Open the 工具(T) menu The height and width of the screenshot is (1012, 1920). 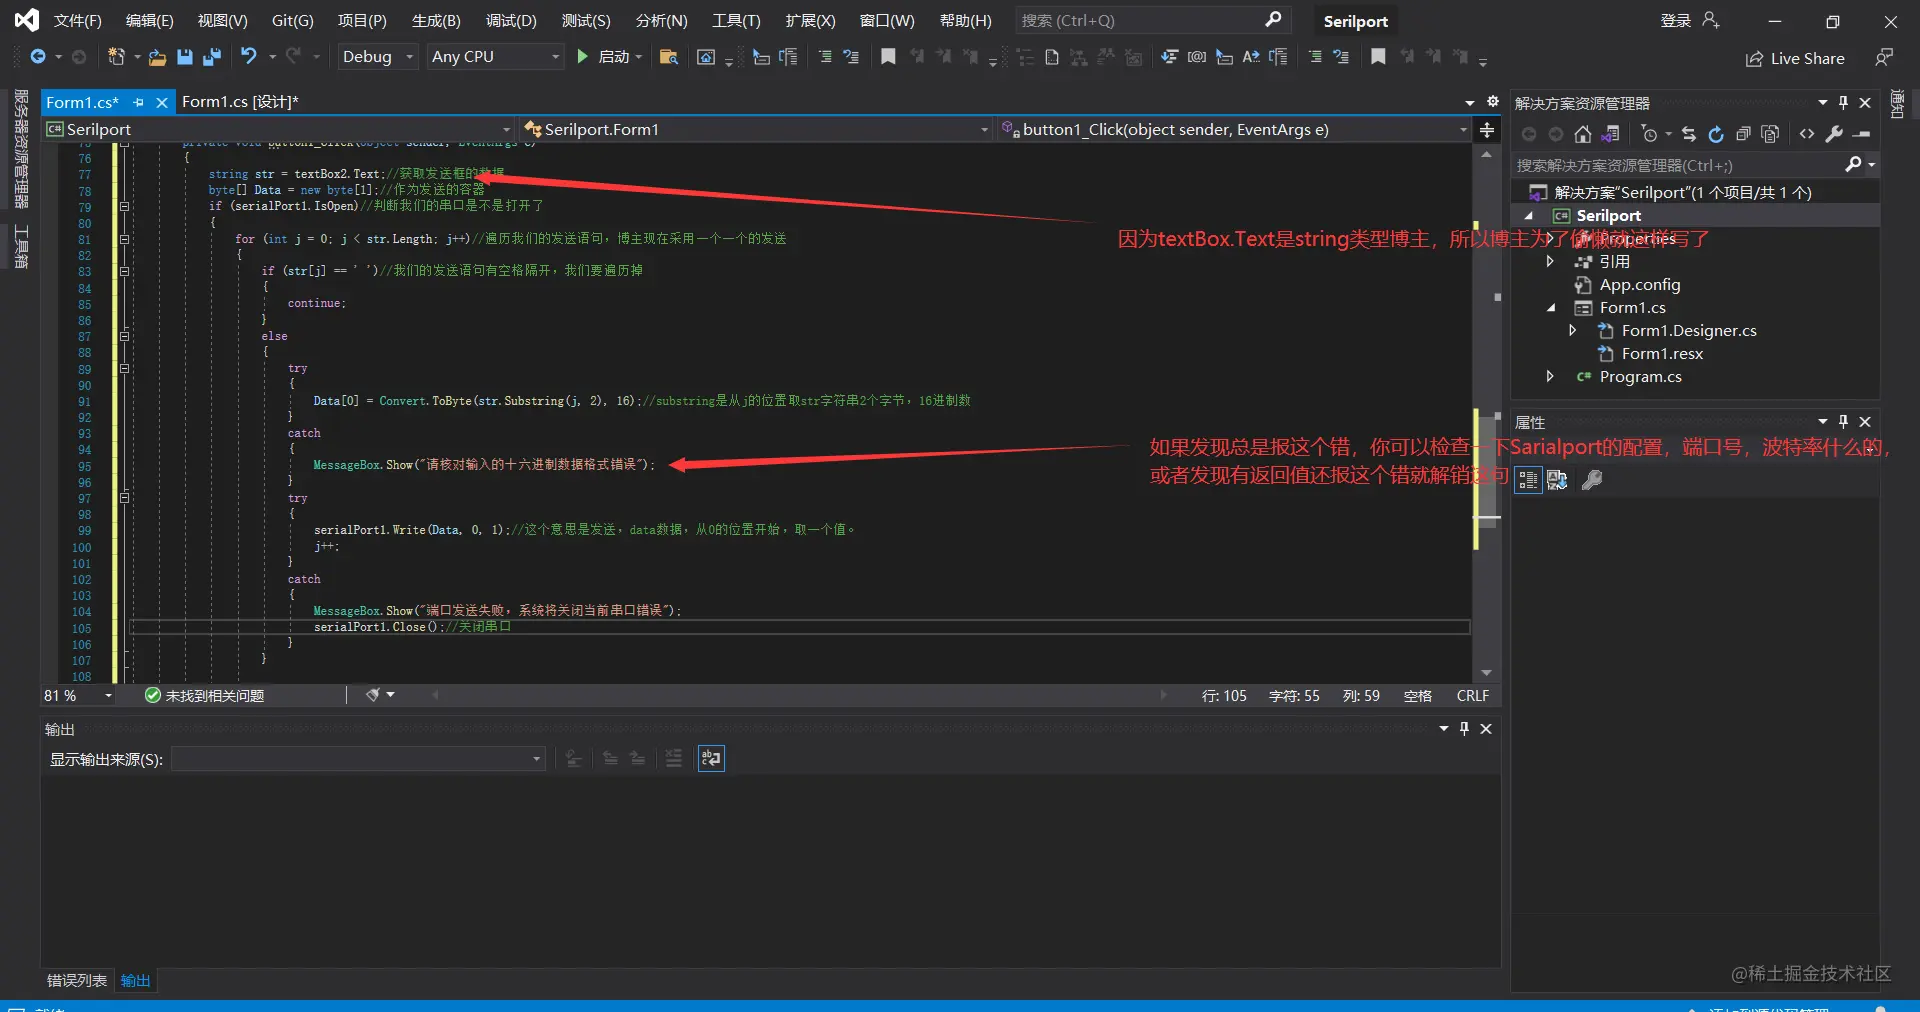point(736,21)
